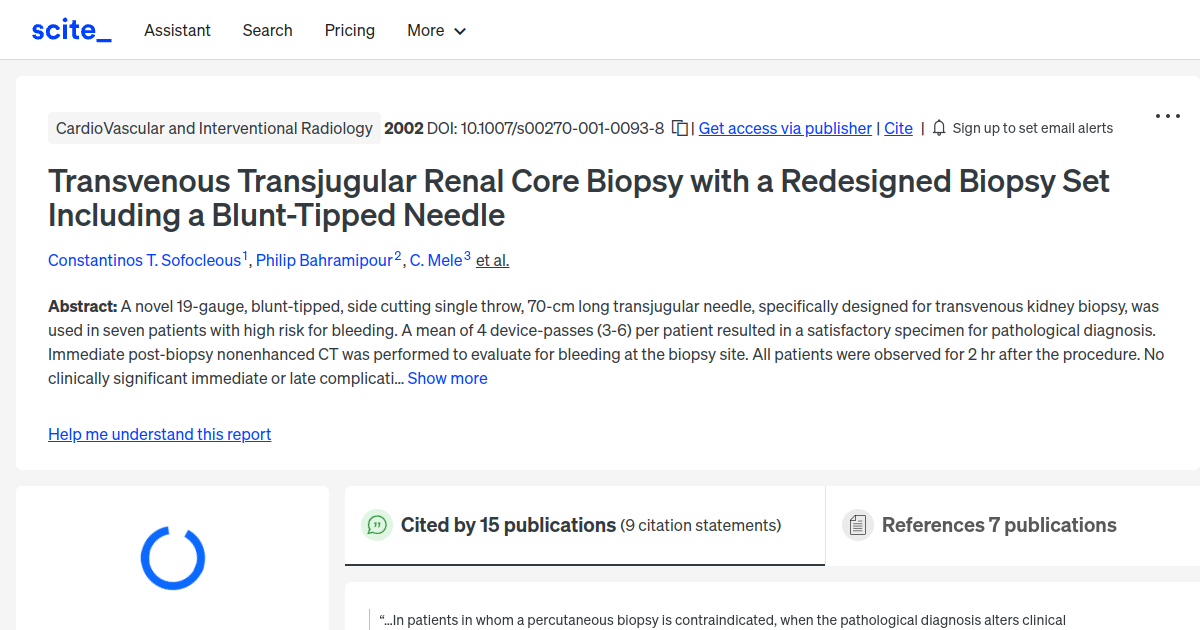1200x630 pixels.
Task: Expand the More navigation menu
Action: tap(436, 30)
